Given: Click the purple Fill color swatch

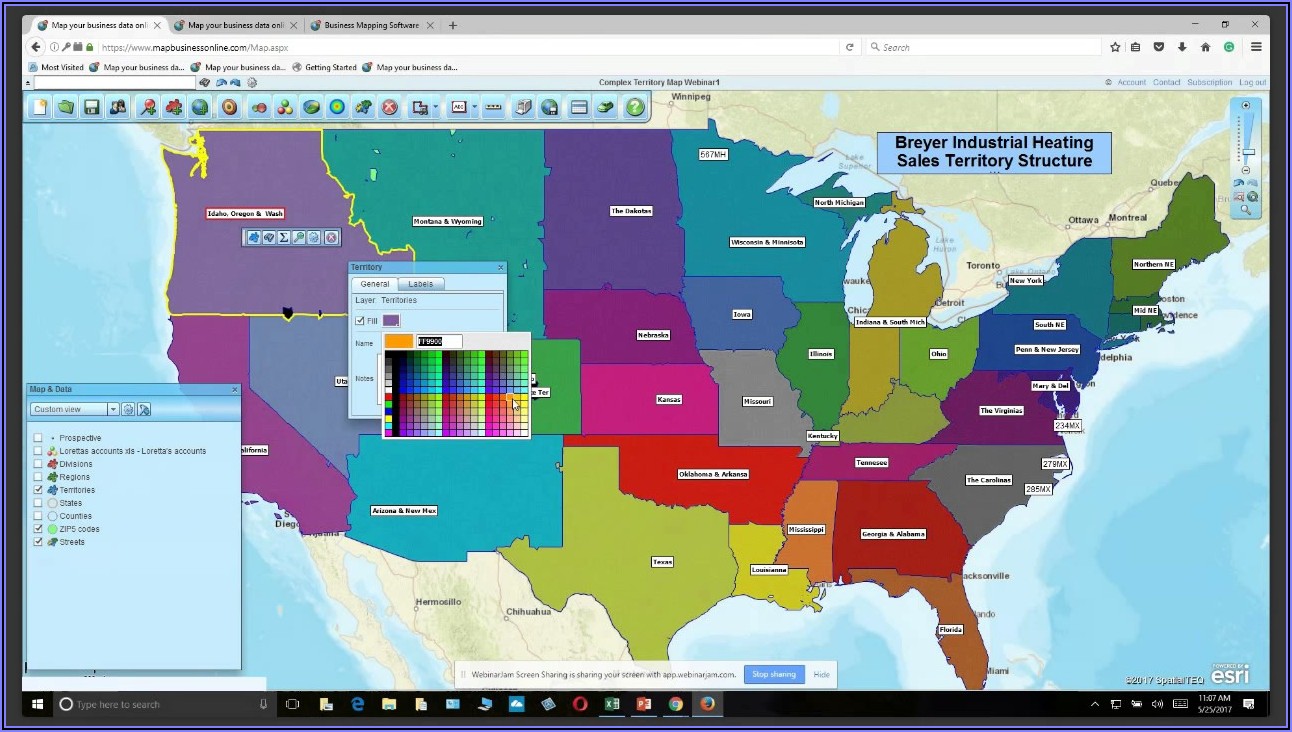Looking at the screenshot, I should (x=391, y=321).
